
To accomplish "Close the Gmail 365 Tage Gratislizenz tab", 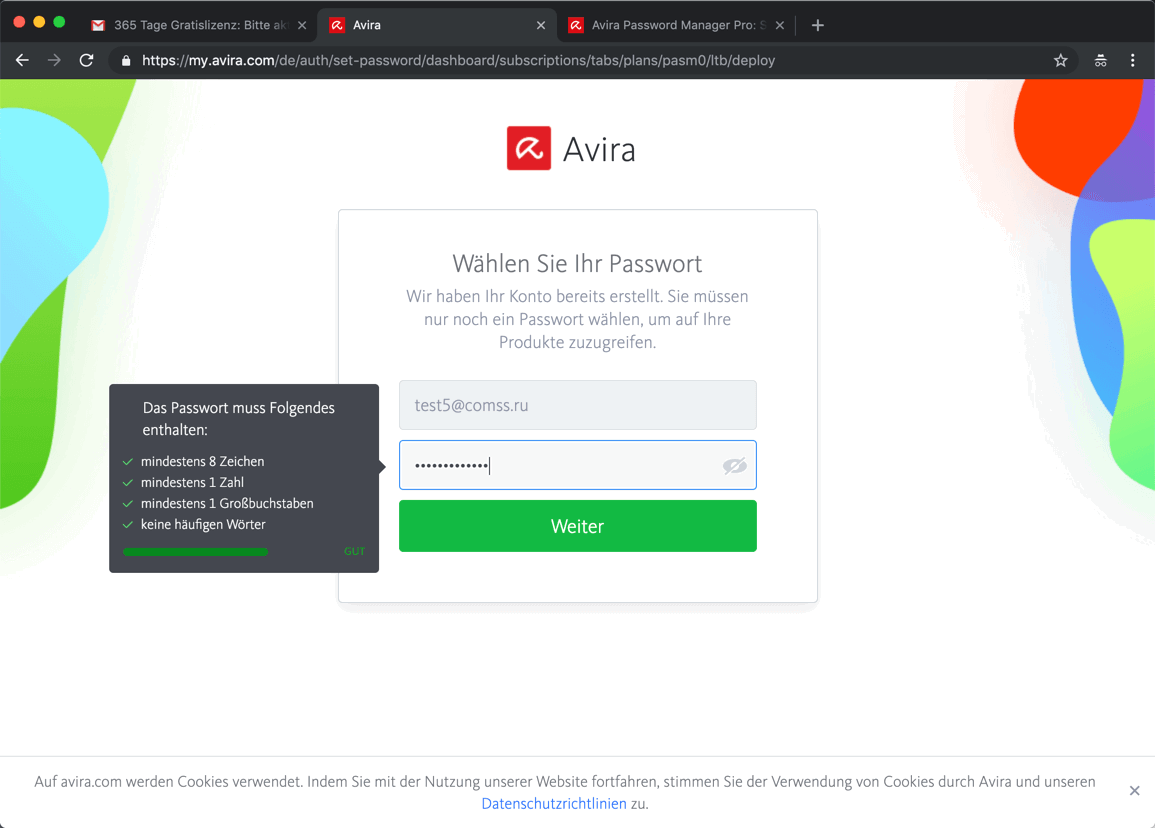I will point(302,25).
